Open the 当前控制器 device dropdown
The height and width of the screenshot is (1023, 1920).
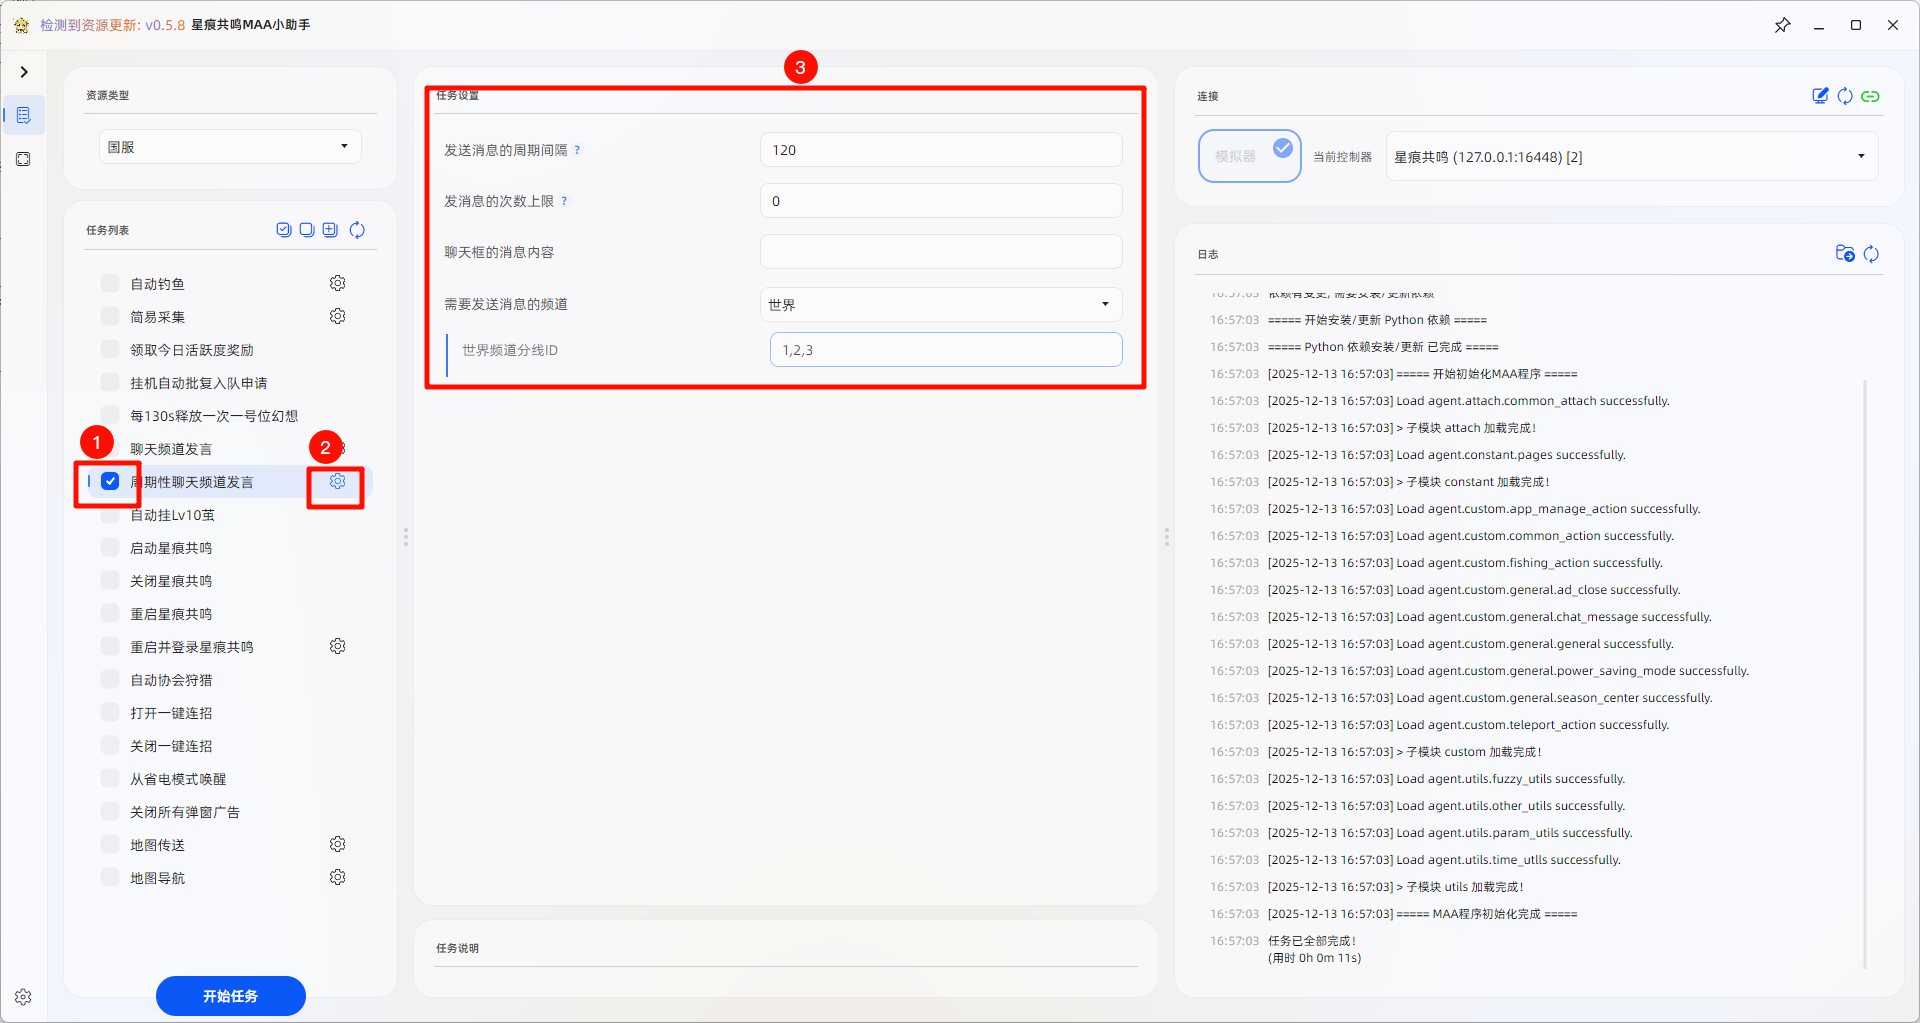(x=1630, y=157)
